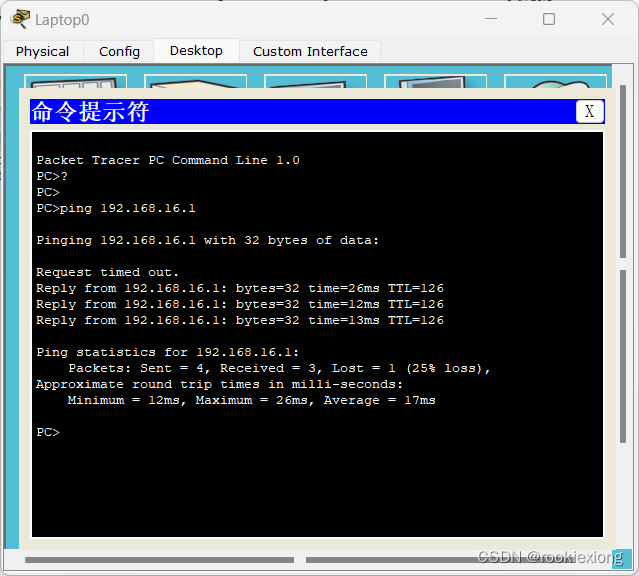This screenshot has width=639, height=576.
Task: Click inside the black command line terminal
Action: [317, 334]
